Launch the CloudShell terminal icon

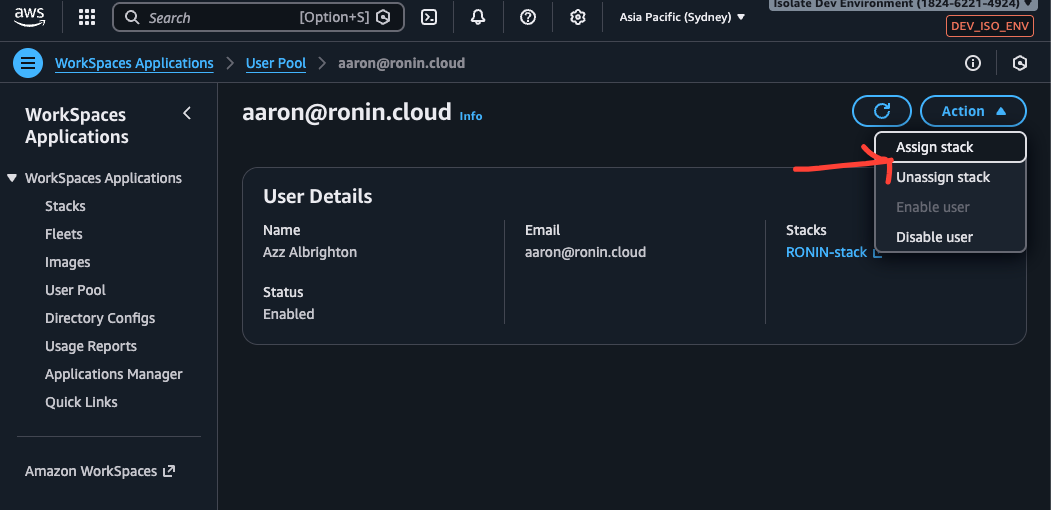[x=429, y=17]
